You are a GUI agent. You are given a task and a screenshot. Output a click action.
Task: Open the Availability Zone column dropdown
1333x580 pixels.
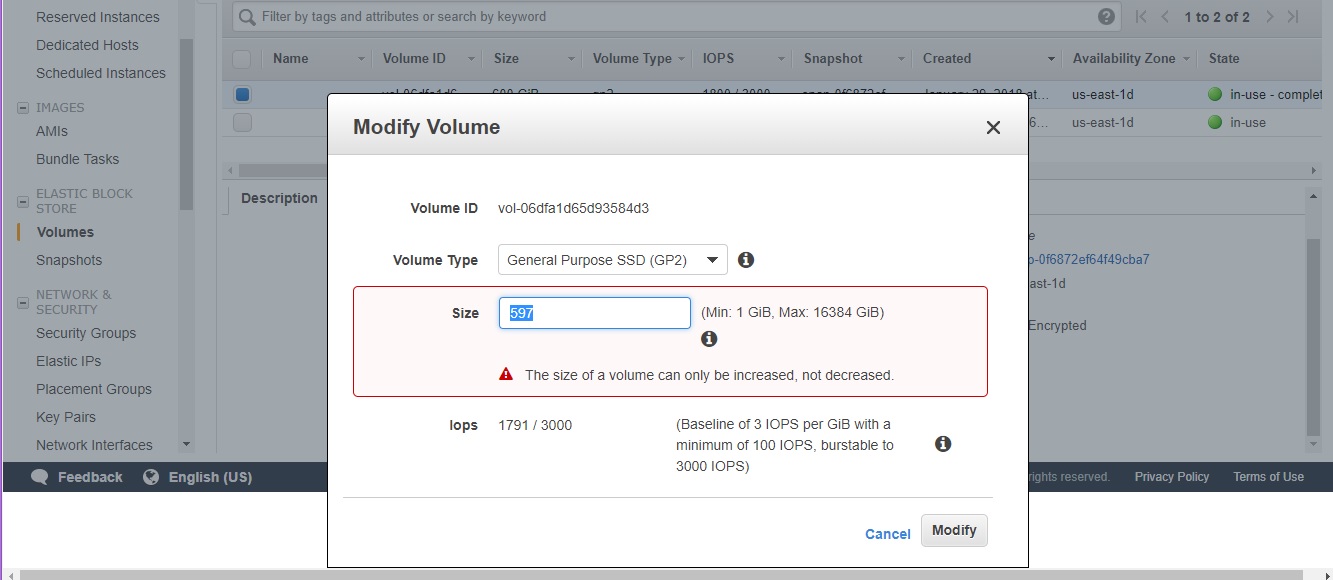click(1186, 58)
